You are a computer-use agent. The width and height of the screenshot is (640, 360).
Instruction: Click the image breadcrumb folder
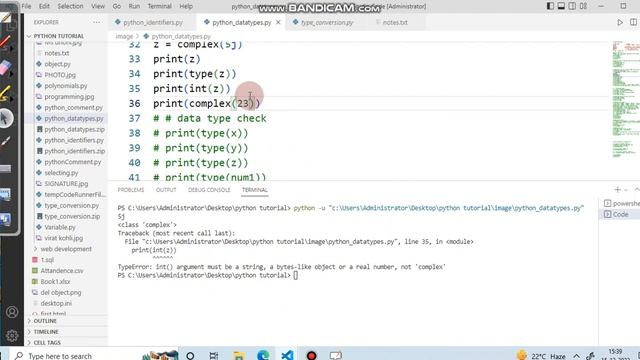tap(124, 36)
